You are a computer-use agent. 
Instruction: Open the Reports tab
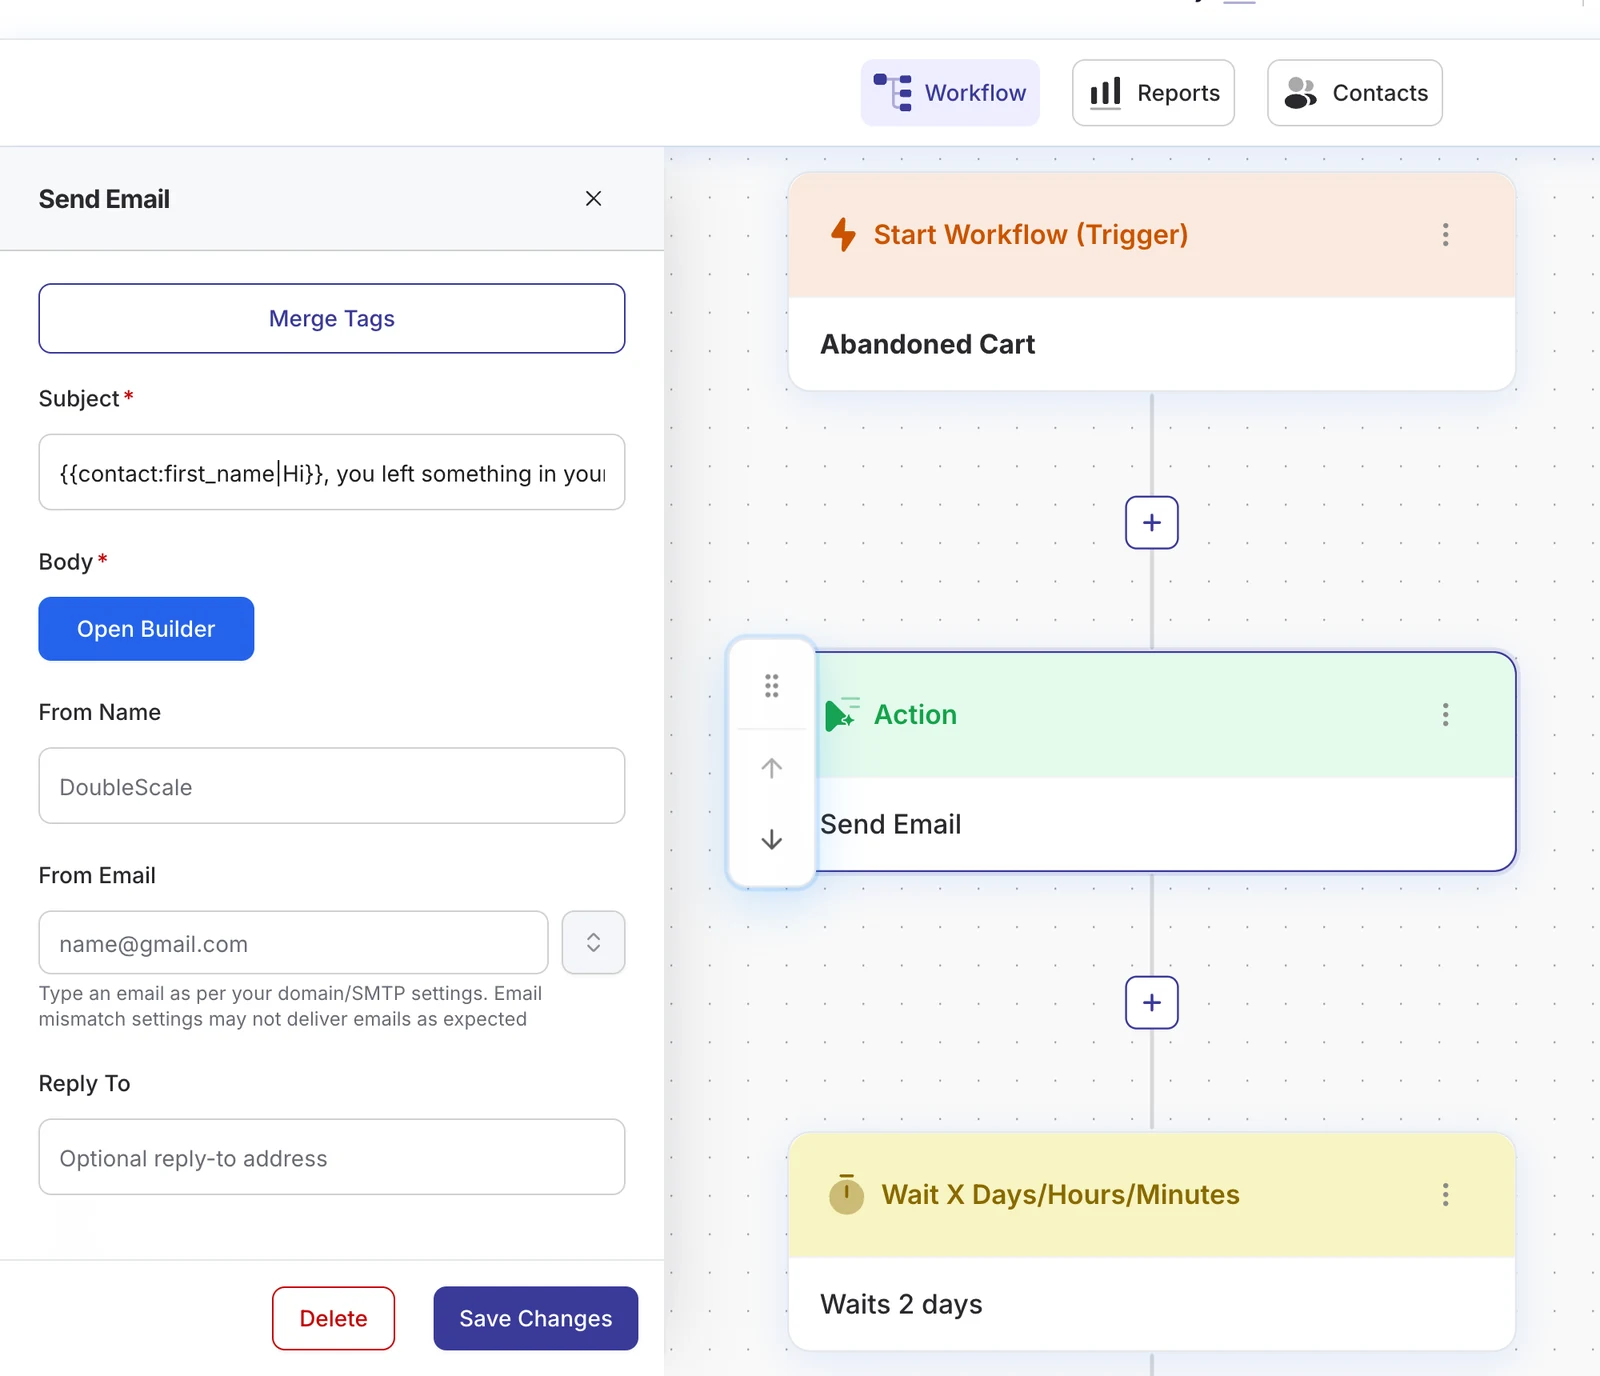[1153, 93]
